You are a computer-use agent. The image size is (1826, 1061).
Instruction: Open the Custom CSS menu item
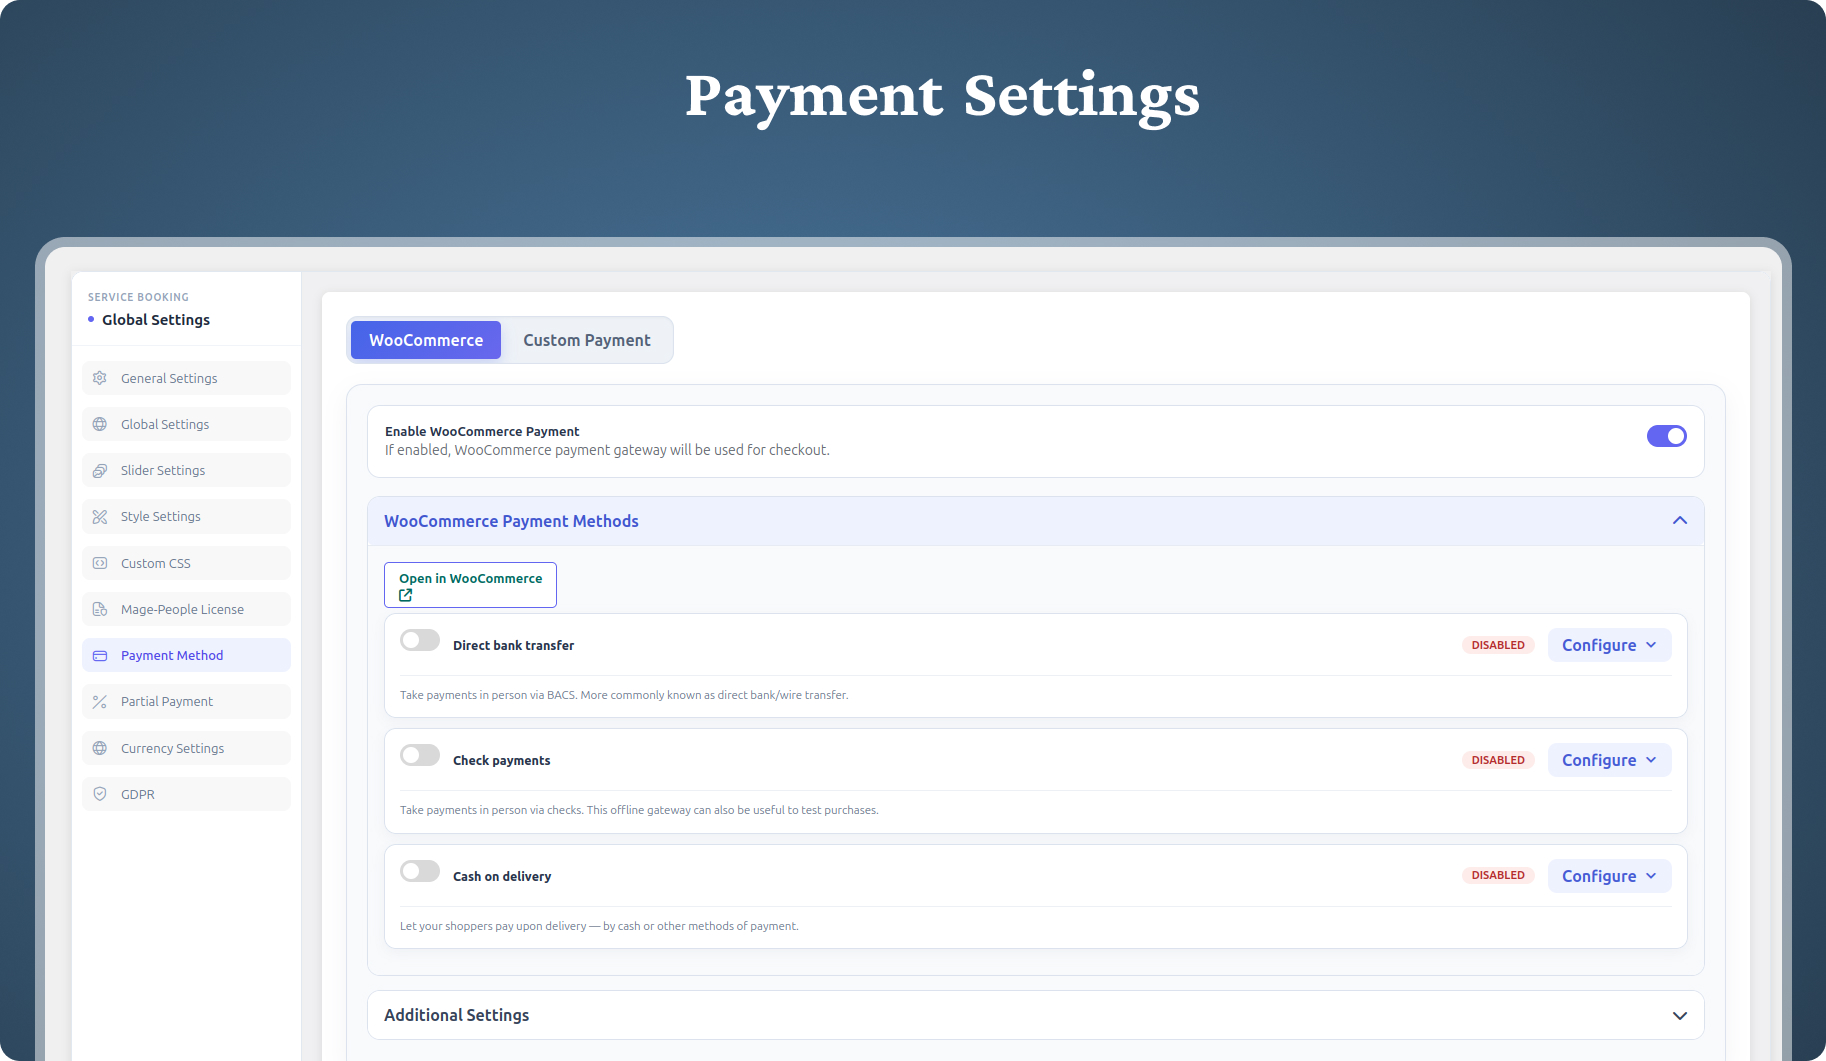click(187, 563)
